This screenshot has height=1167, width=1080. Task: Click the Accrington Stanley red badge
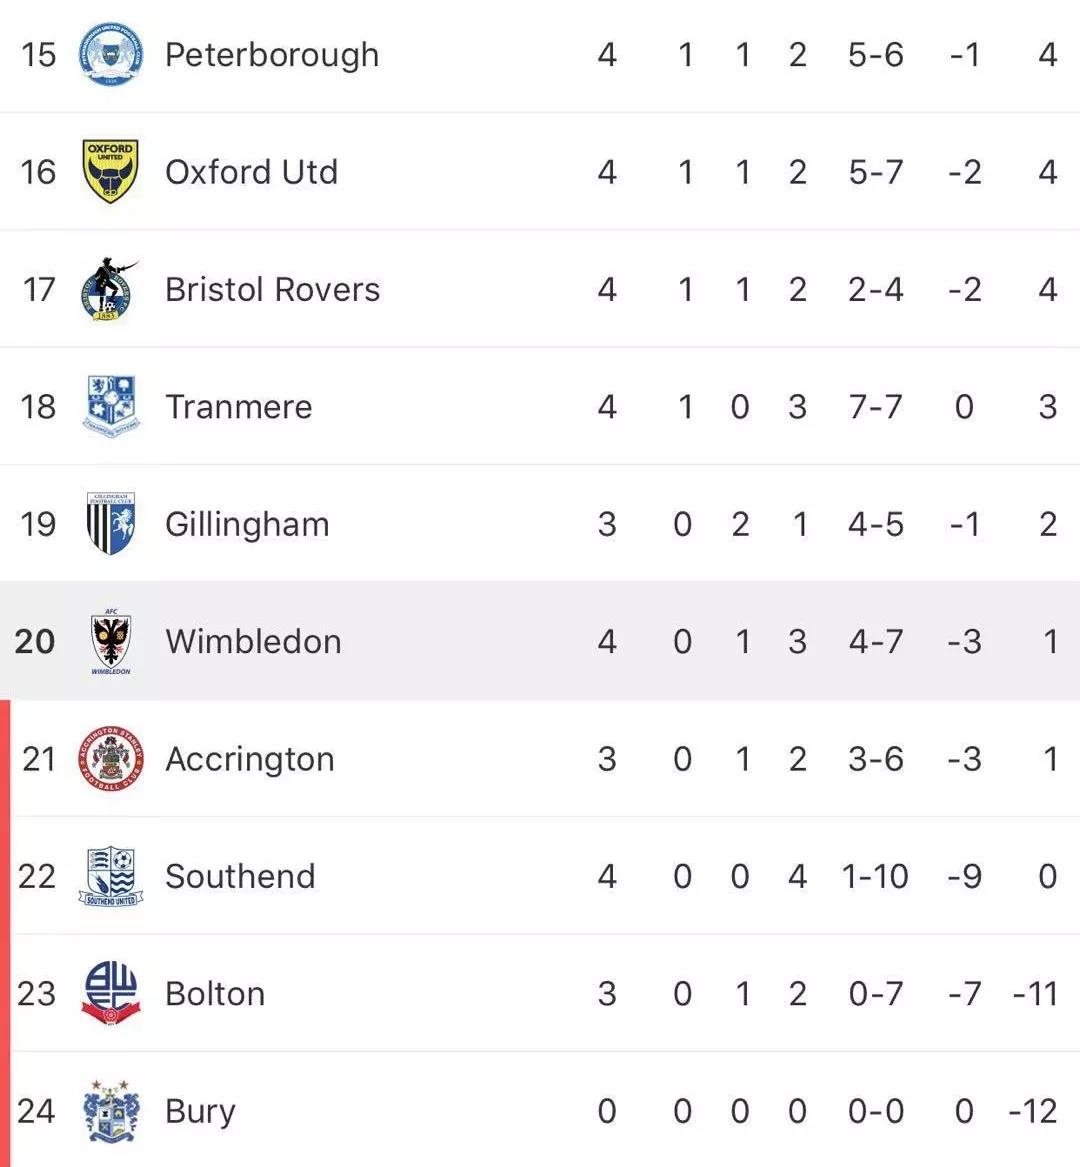[x=110, y=759]
